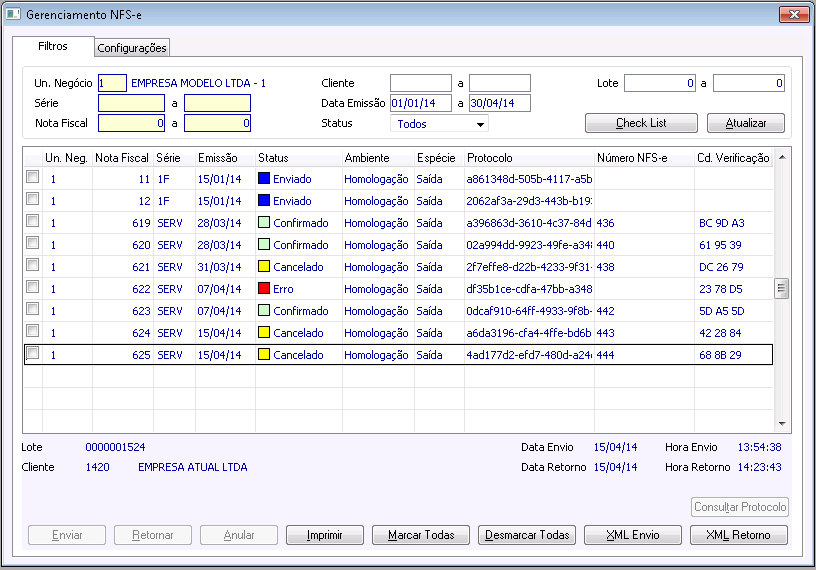This screenshot has height=570, width=816.
Task: Click the Imprimir button
Action: 324,535
